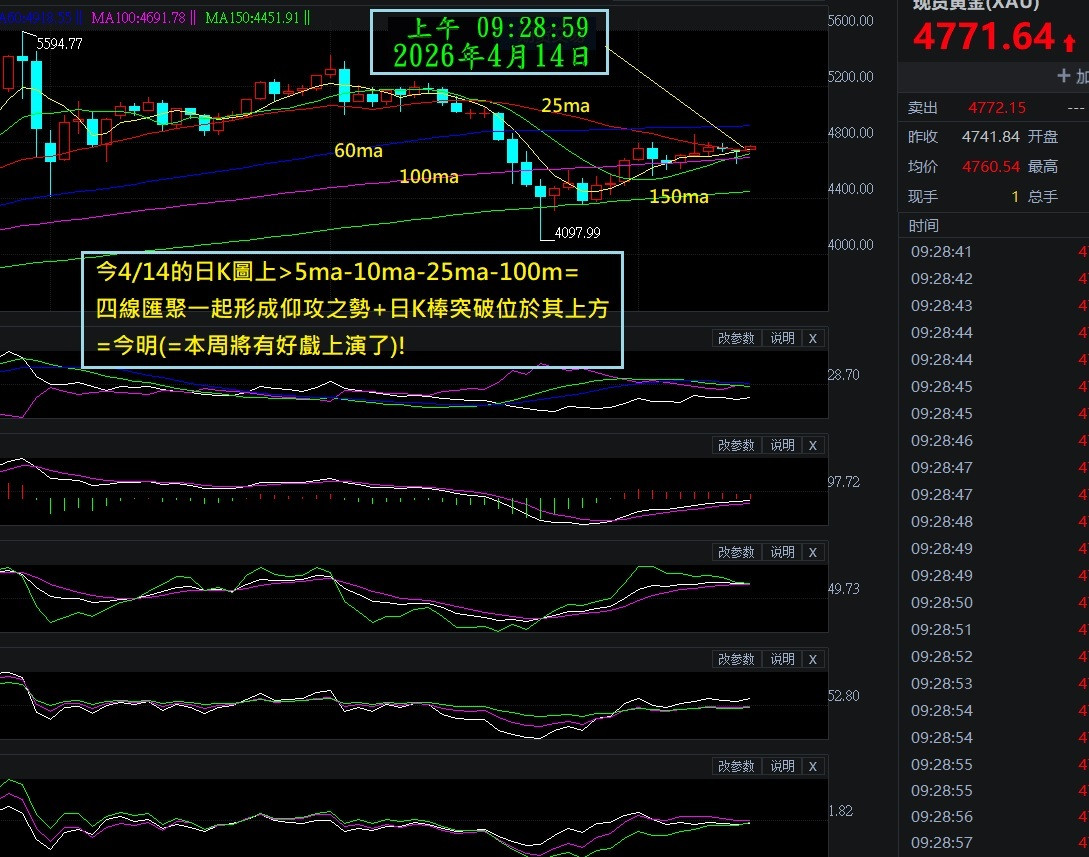The image size is (1089, 857).
Task: Select the 09:28:41 row in tick list
Action: coord(941,252)
